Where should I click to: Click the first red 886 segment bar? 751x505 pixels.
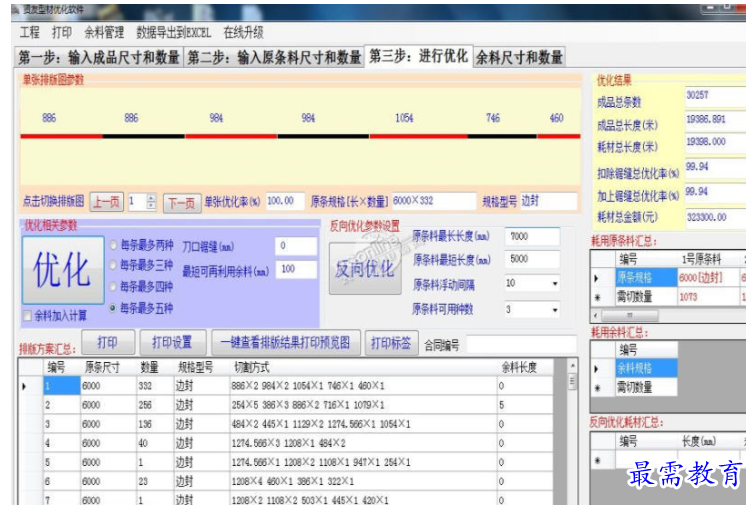point(61,137)
